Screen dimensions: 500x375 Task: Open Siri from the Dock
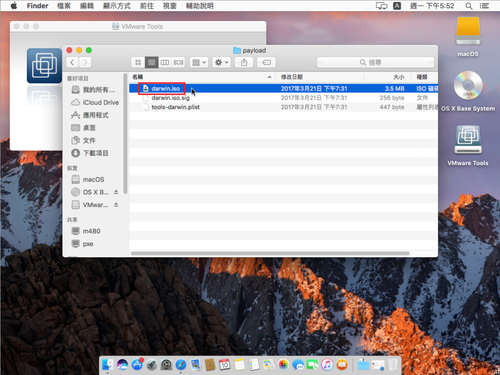pyautogui.click(x=122, y=365)
